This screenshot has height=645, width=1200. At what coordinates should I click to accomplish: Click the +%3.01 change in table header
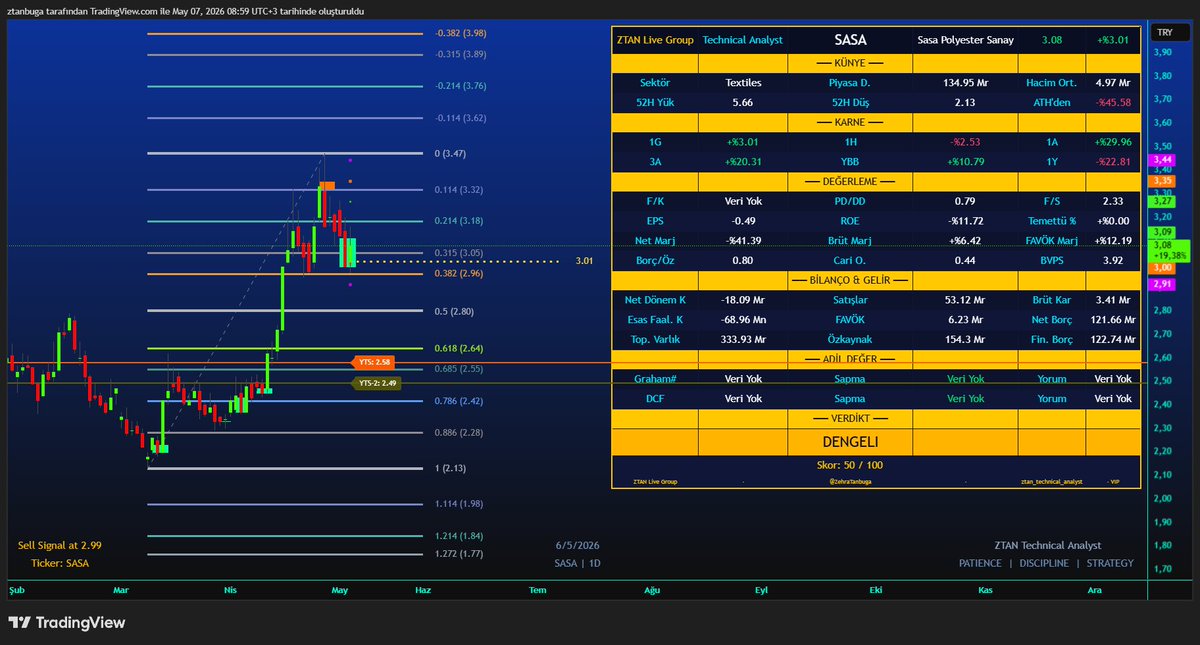(1112, 40)
